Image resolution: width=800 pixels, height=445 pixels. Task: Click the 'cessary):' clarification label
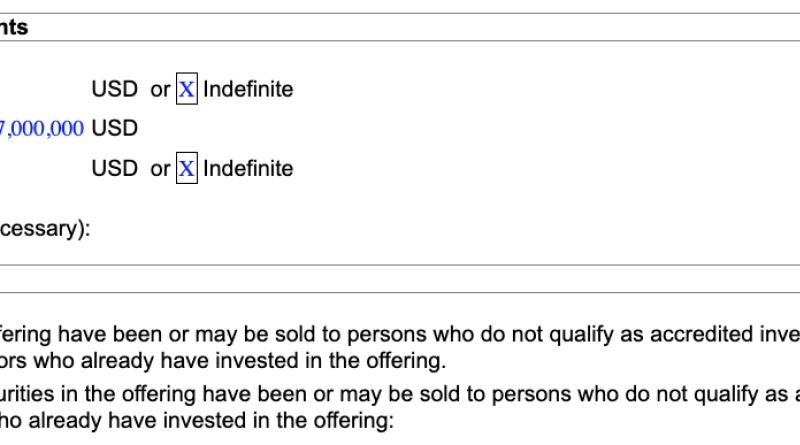click(45, 228)
